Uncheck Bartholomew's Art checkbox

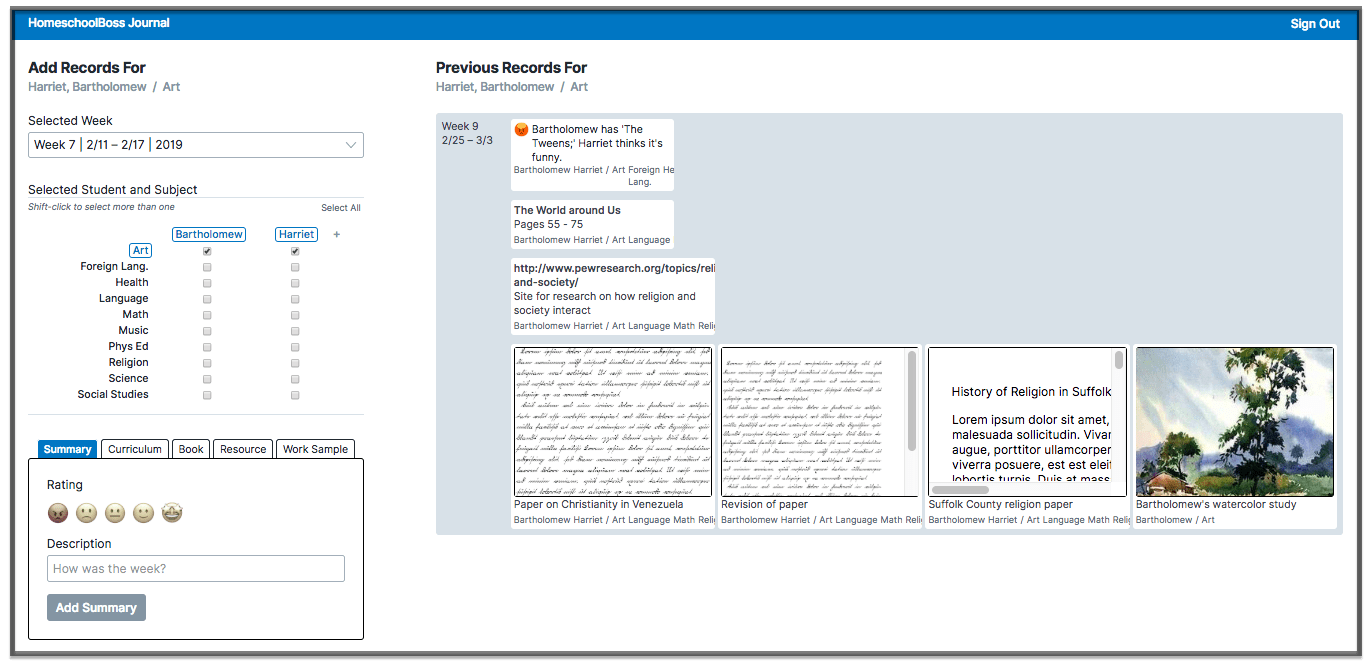tap(207, 251)
